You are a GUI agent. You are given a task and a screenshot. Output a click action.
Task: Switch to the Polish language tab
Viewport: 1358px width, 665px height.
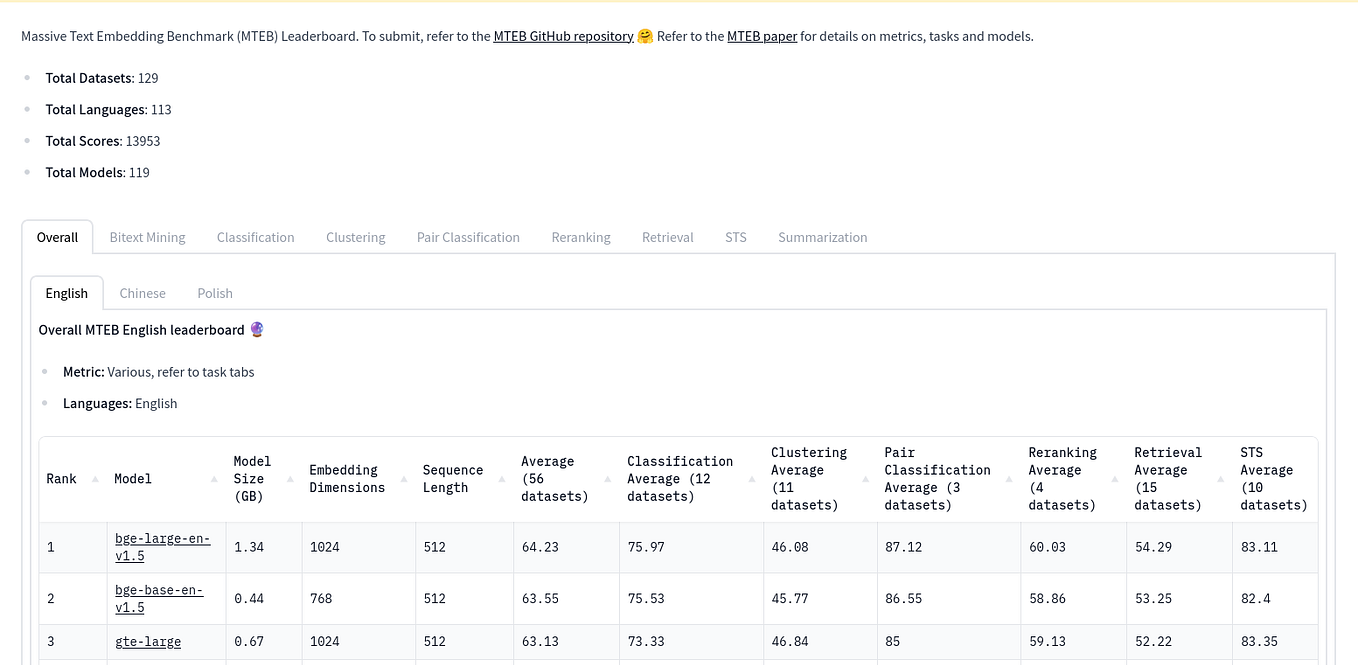(214, 293)
